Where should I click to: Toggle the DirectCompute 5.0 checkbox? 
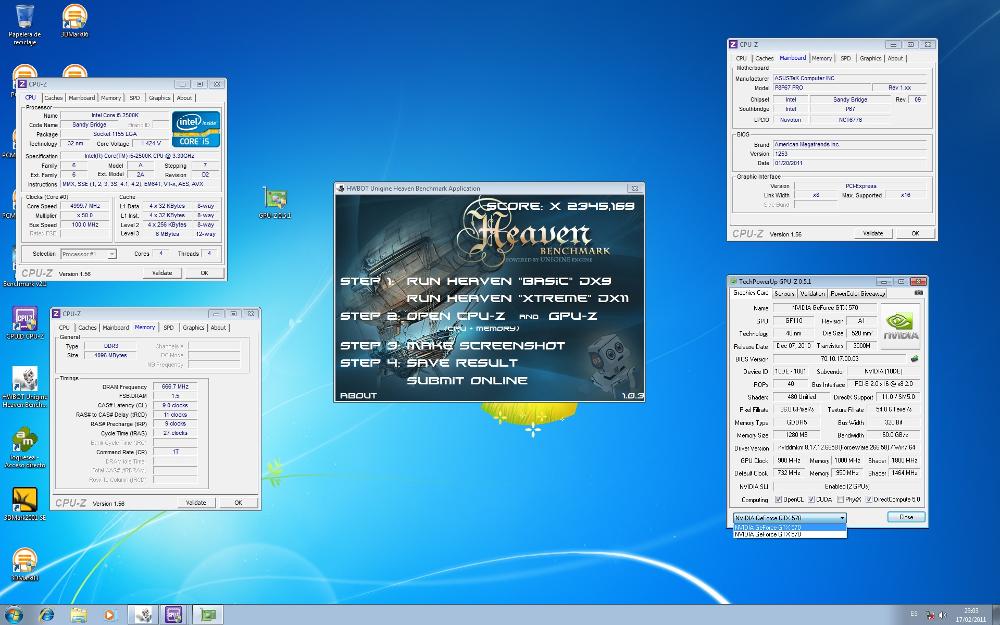click(x=869, y=499)
